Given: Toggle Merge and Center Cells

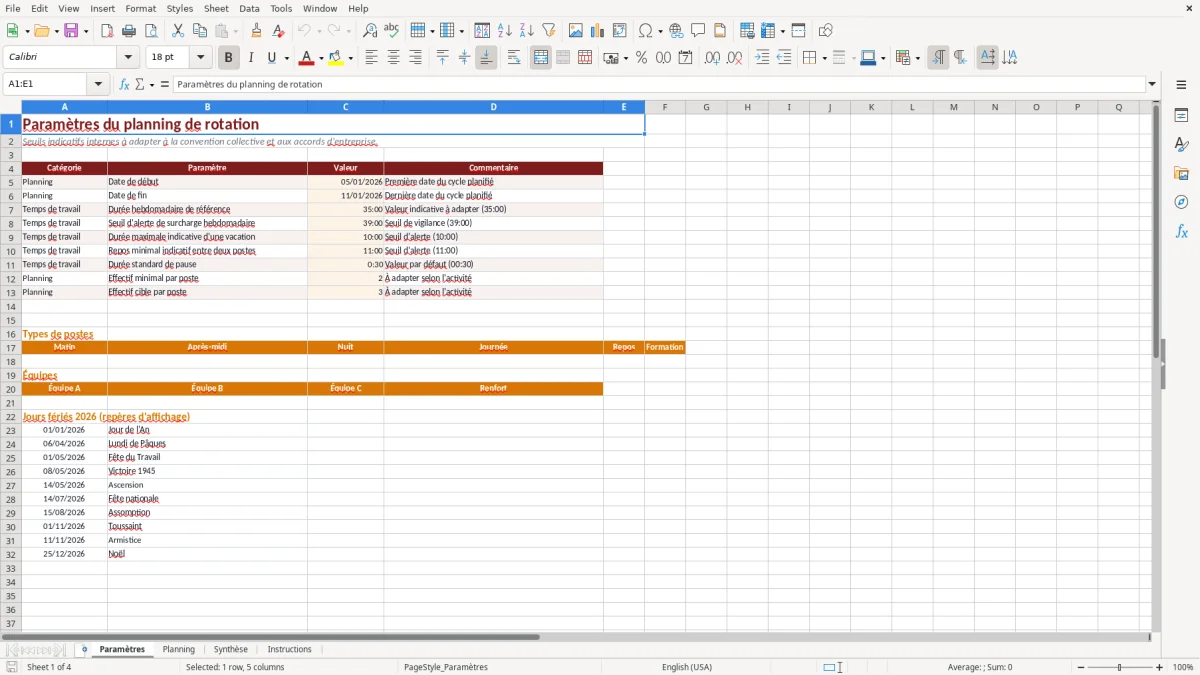Looking at the screenshot, I should (541, 58).
